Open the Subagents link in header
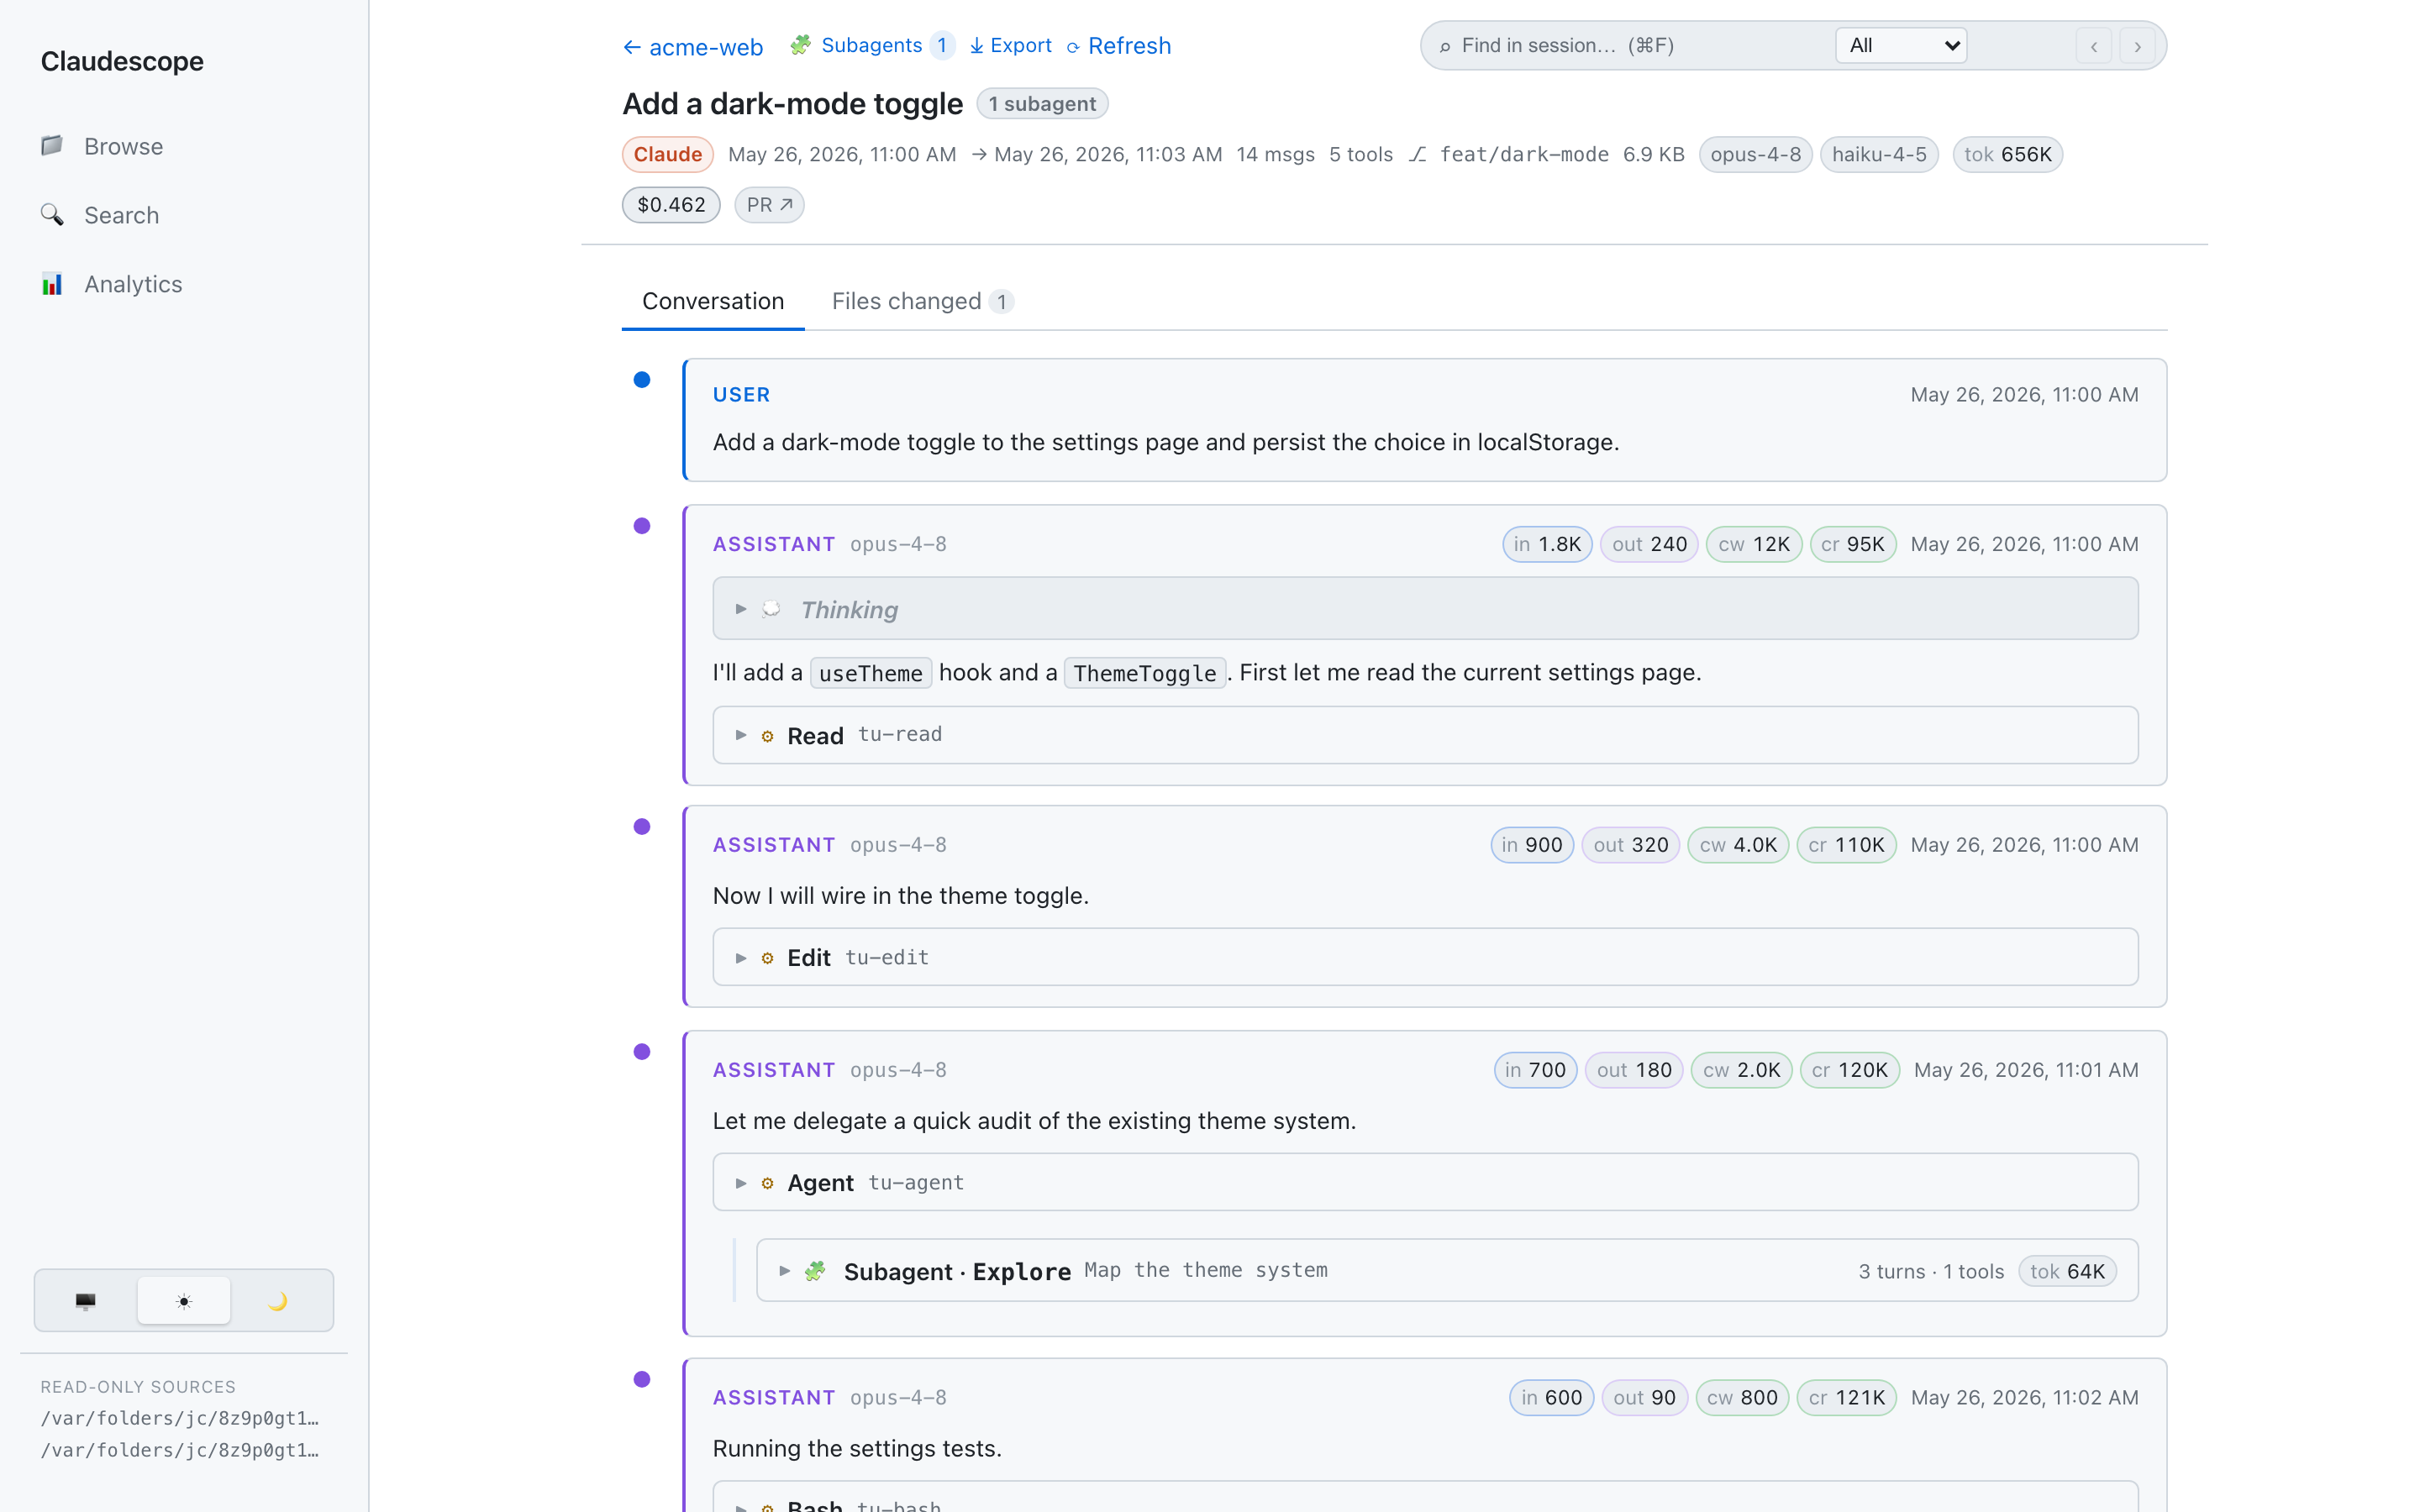The width and height of the screenshot is (2420, 1512). coord(872,45)
